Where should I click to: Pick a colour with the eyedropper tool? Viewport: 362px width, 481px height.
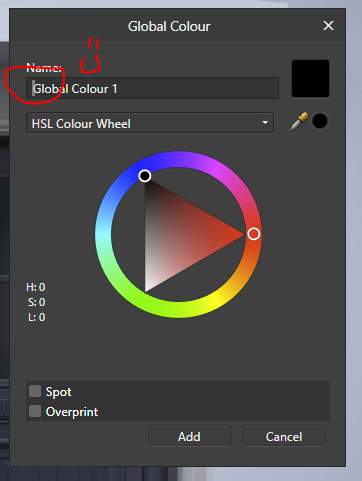click(x=299, y=121)
